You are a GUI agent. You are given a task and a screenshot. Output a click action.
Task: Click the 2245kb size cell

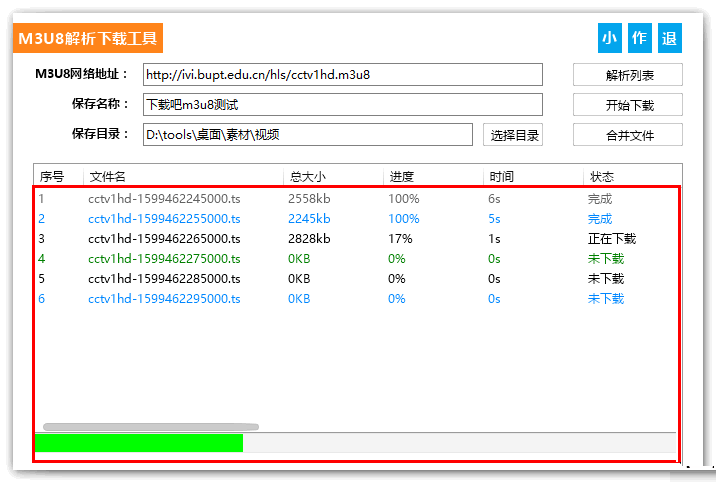[x=309, y=219]
